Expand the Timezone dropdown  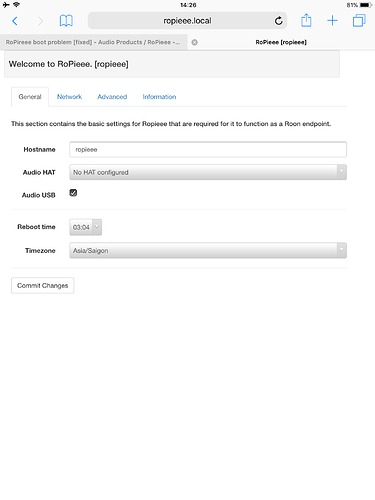pyautogui.click(x=208, y=251)
